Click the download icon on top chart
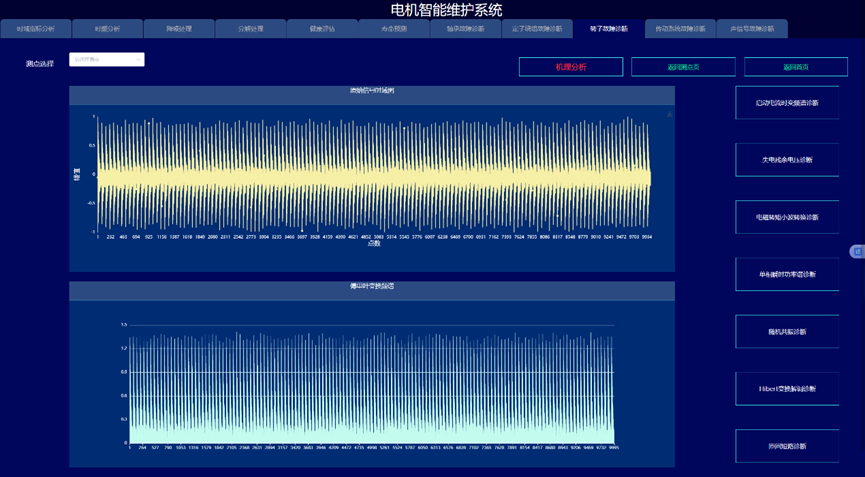 click(669, 115)
